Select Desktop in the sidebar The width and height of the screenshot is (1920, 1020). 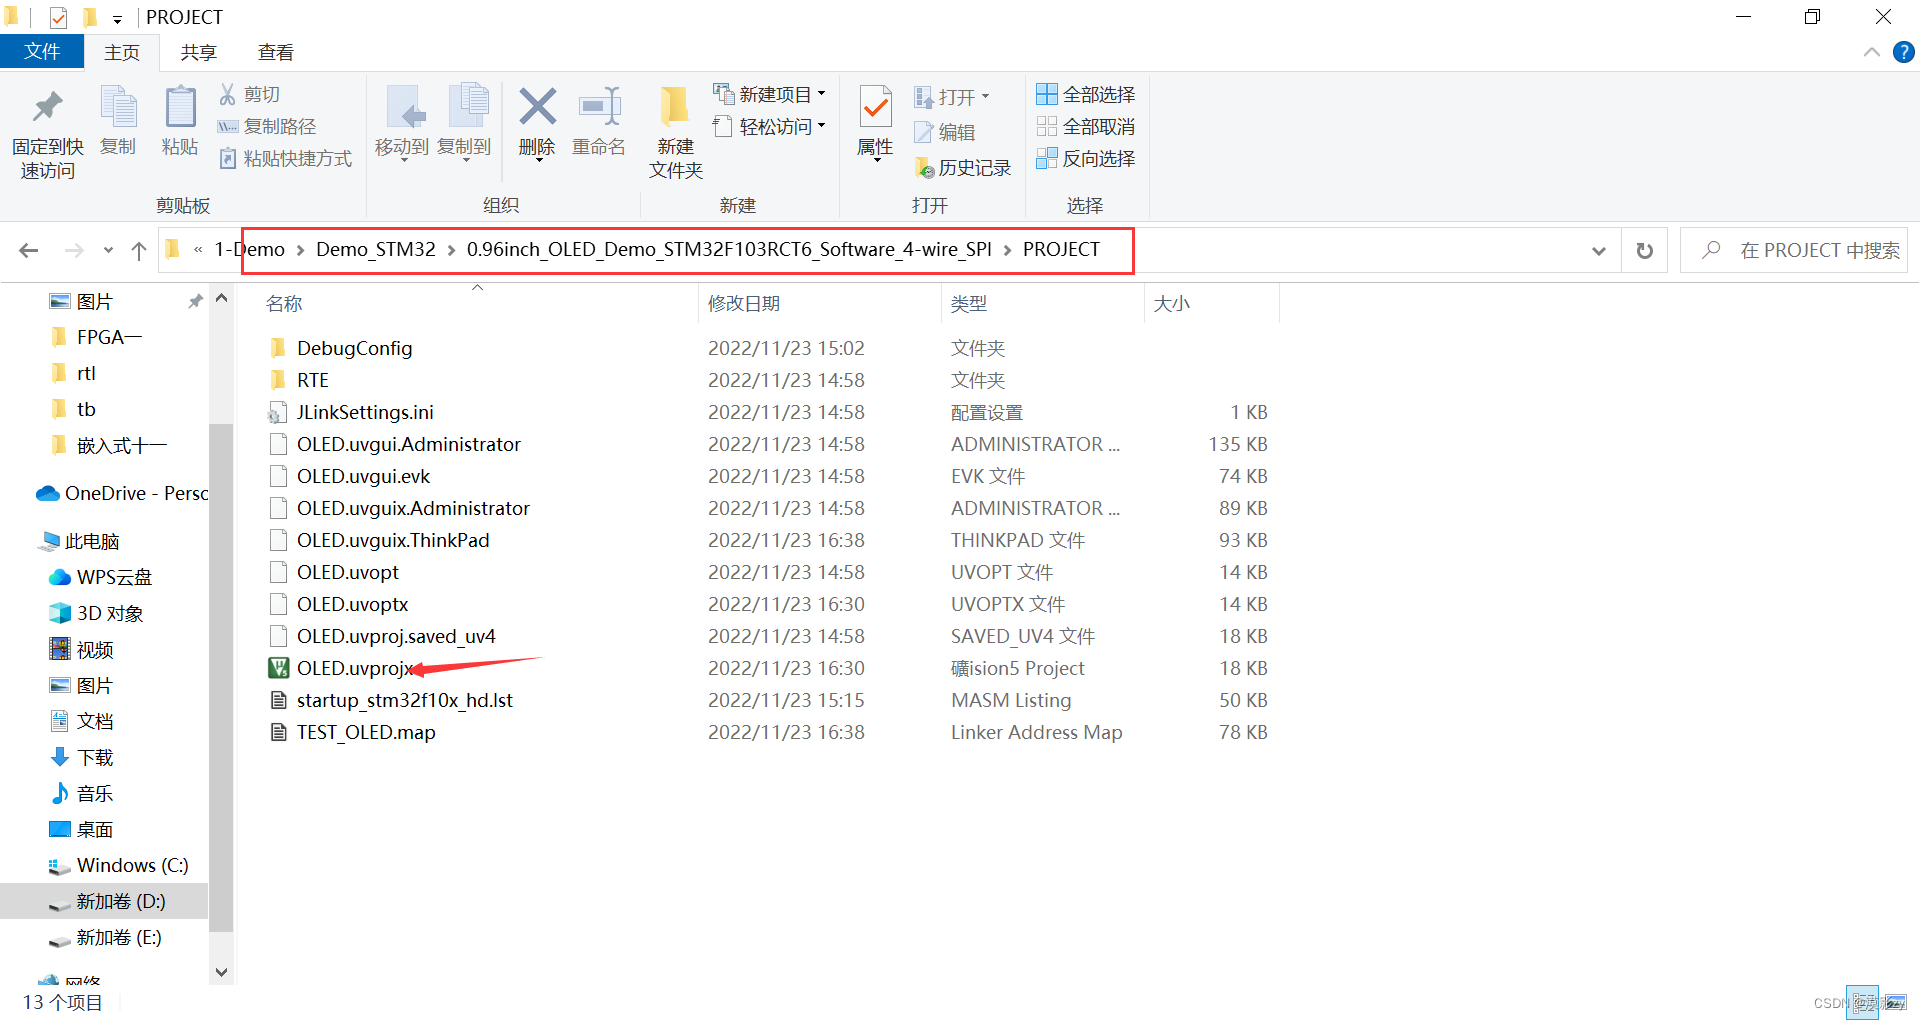coord(81,829)
